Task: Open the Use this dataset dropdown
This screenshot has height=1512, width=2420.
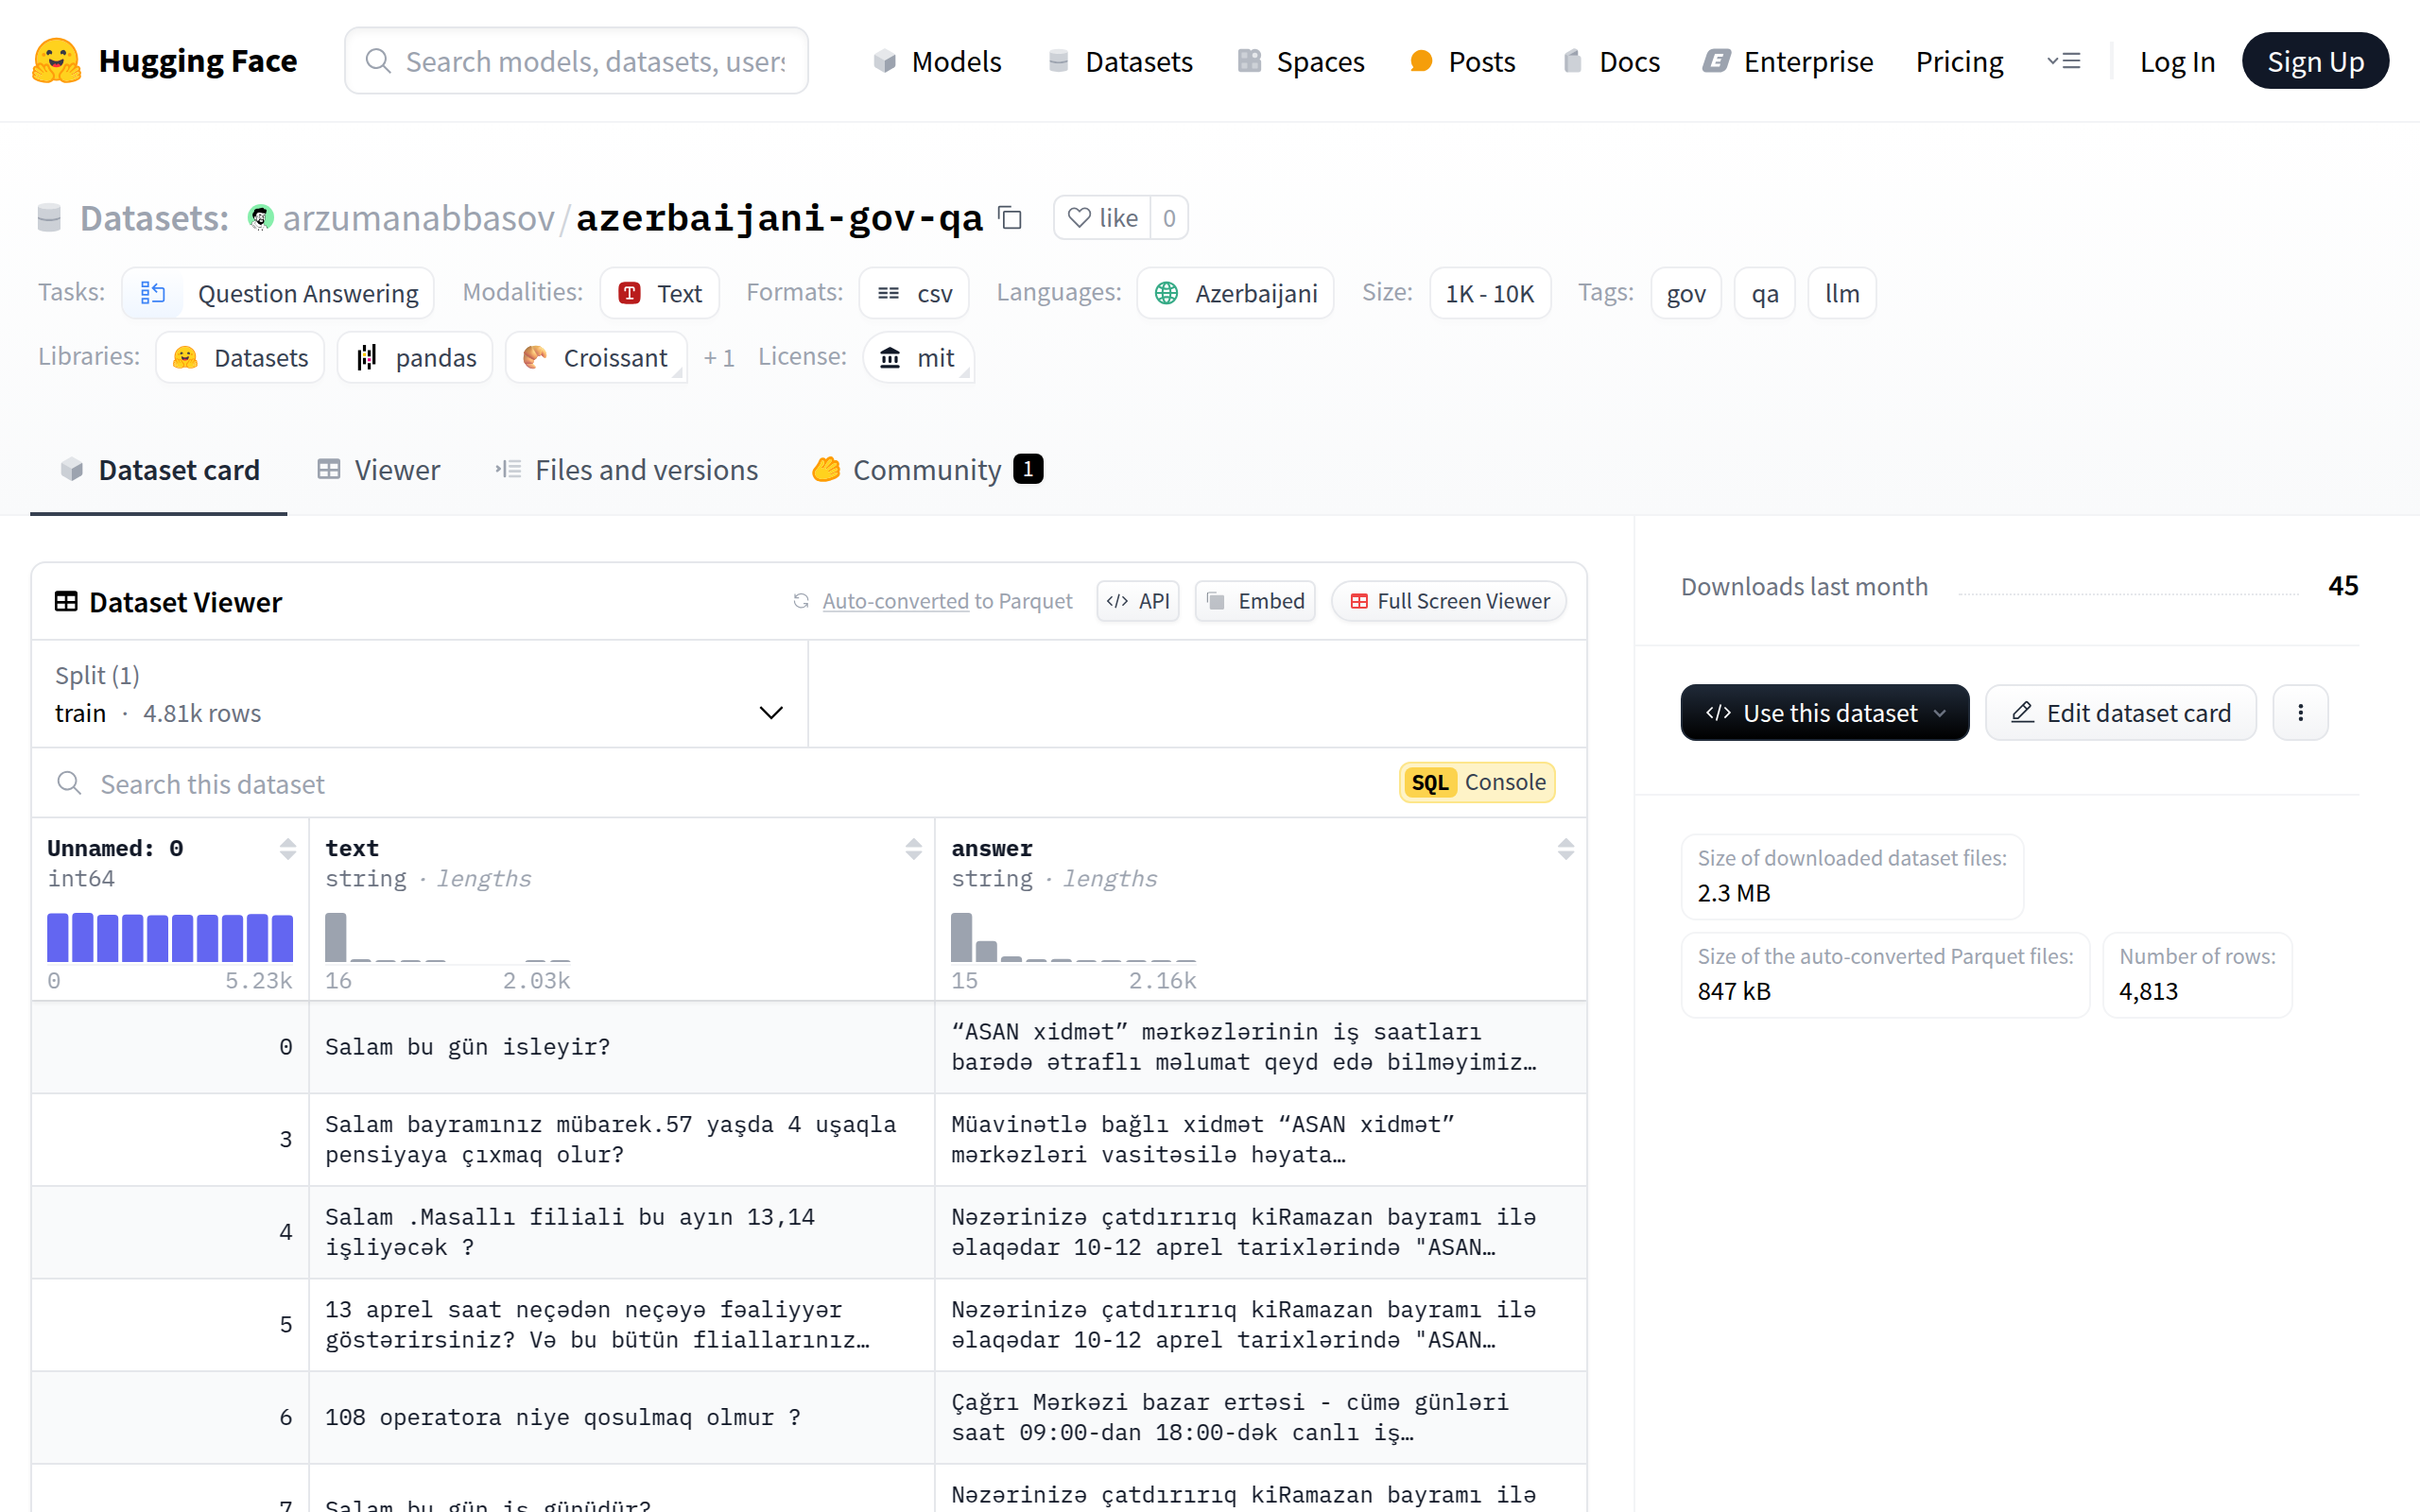Action: pyautogui.click(x=1824, y=712)
